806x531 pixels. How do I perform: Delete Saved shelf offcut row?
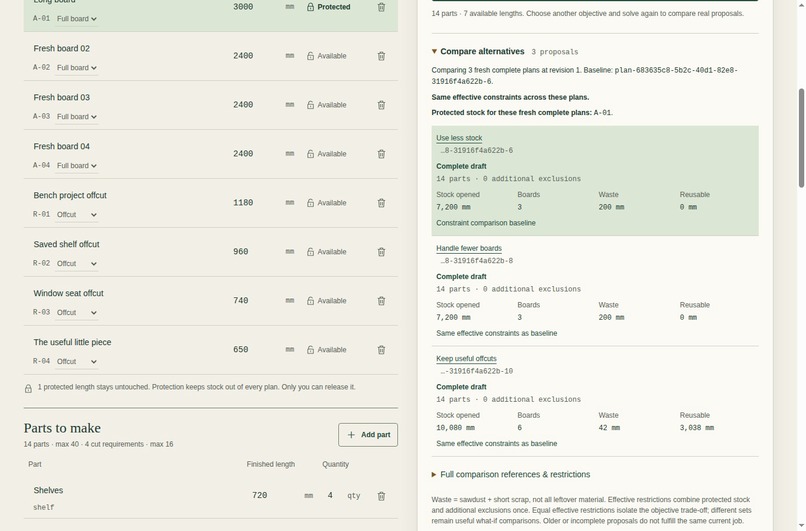pyautogui.click(x=381, y=252)
